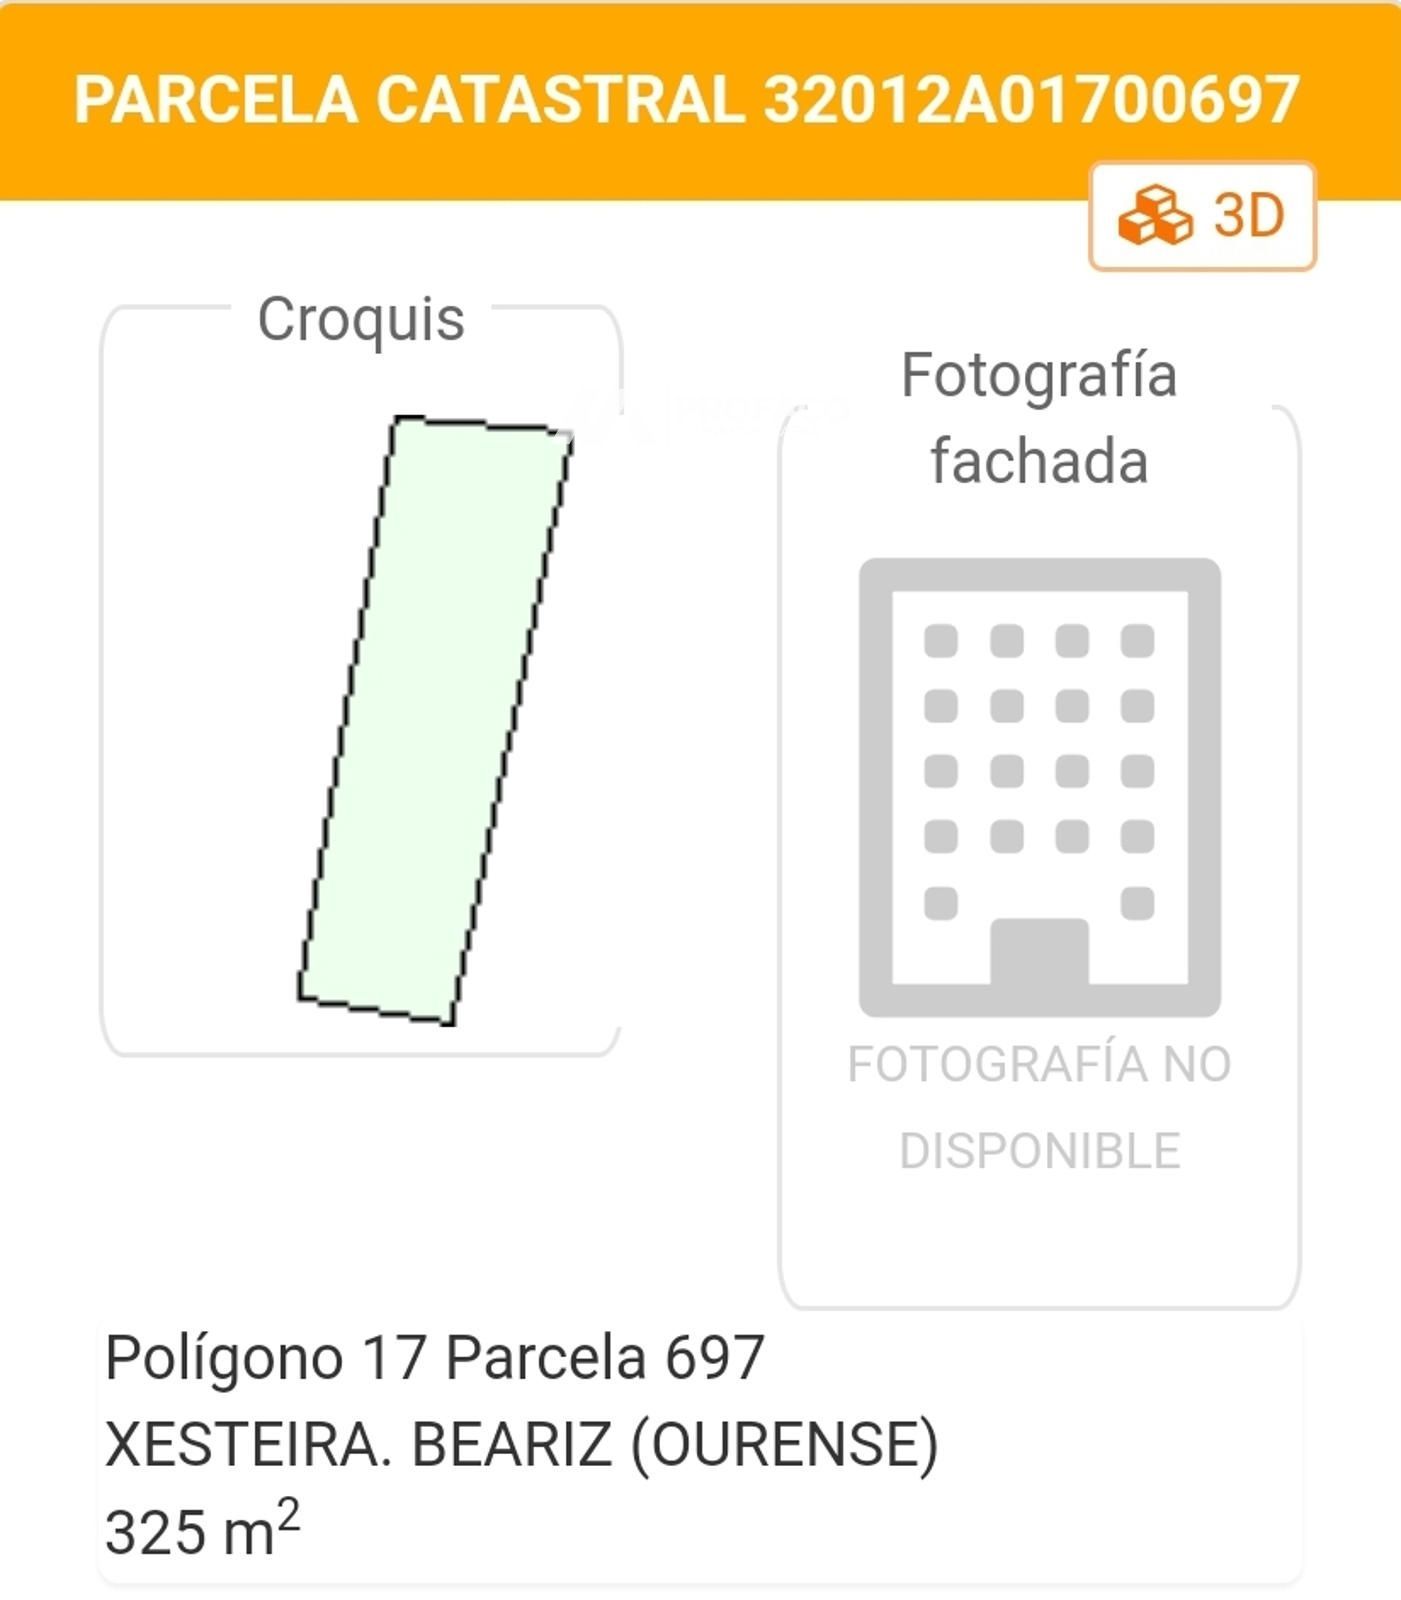Click the FOTOGRAFÍA NO DISPONIBLE text
Image resolution: width=1401 pixels, height=1600 pixels.
point(1040,1107)
